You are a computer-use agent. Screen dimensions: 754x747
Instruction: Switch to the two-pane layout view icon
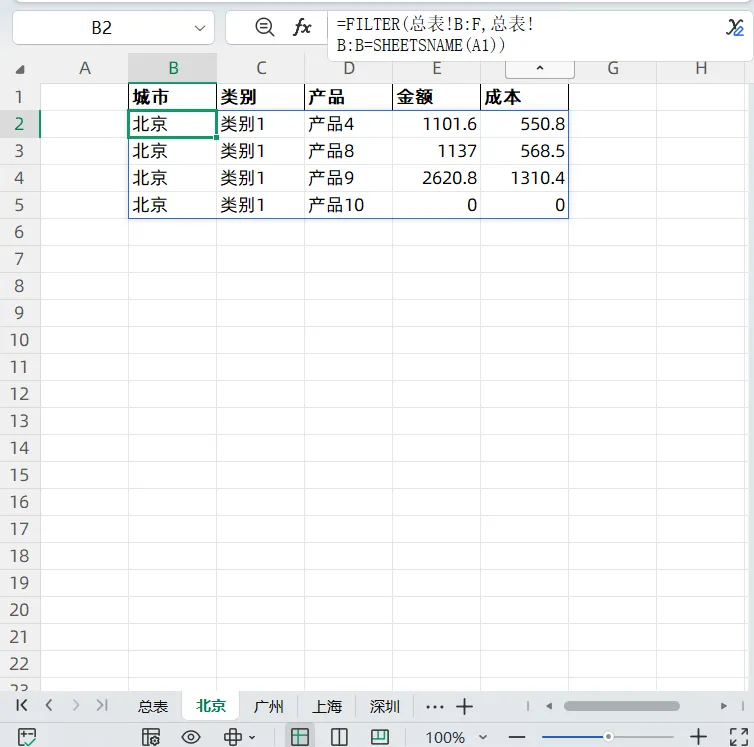coord(339,737)
